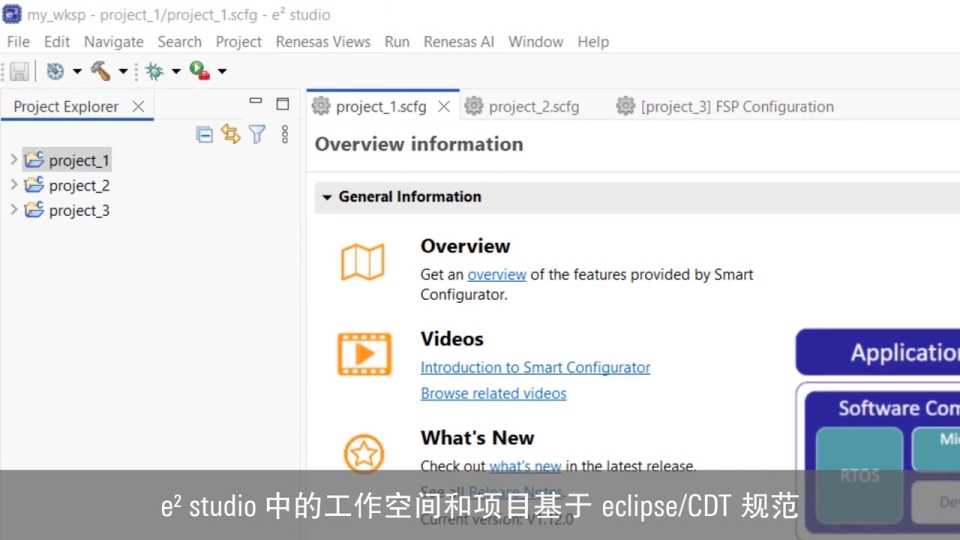Expand the project_1 tree node
Screen dimensions: 960x540
(x=13, y=160)
